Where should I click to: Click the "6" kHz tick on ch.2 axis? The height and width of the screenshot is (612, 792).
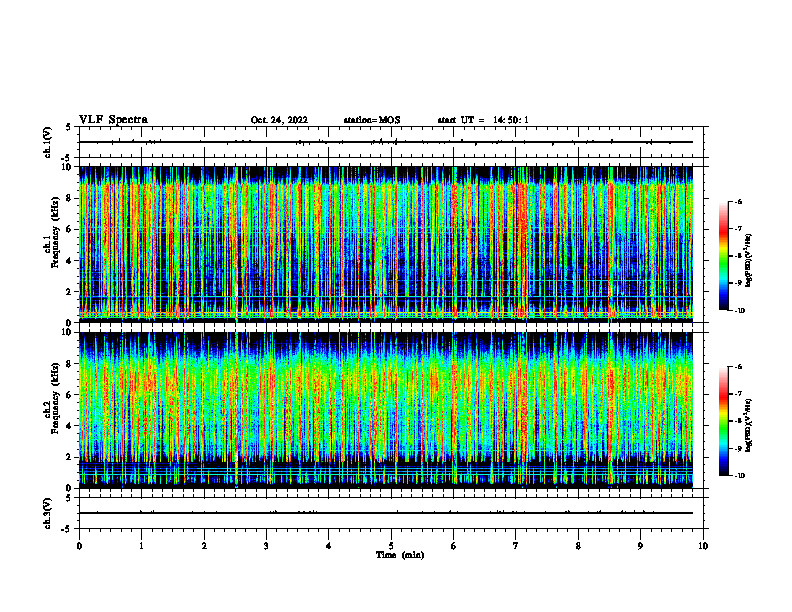[70, 395]
